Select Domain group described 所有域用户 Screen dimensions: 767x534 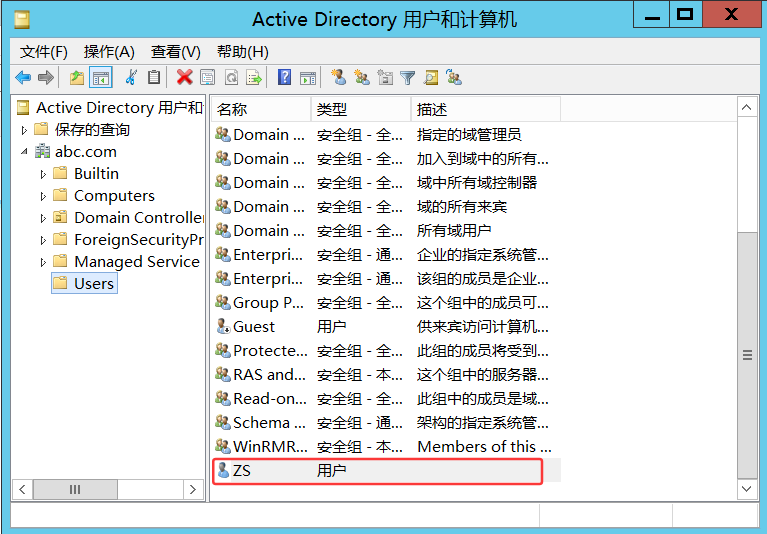click(386, 230)
